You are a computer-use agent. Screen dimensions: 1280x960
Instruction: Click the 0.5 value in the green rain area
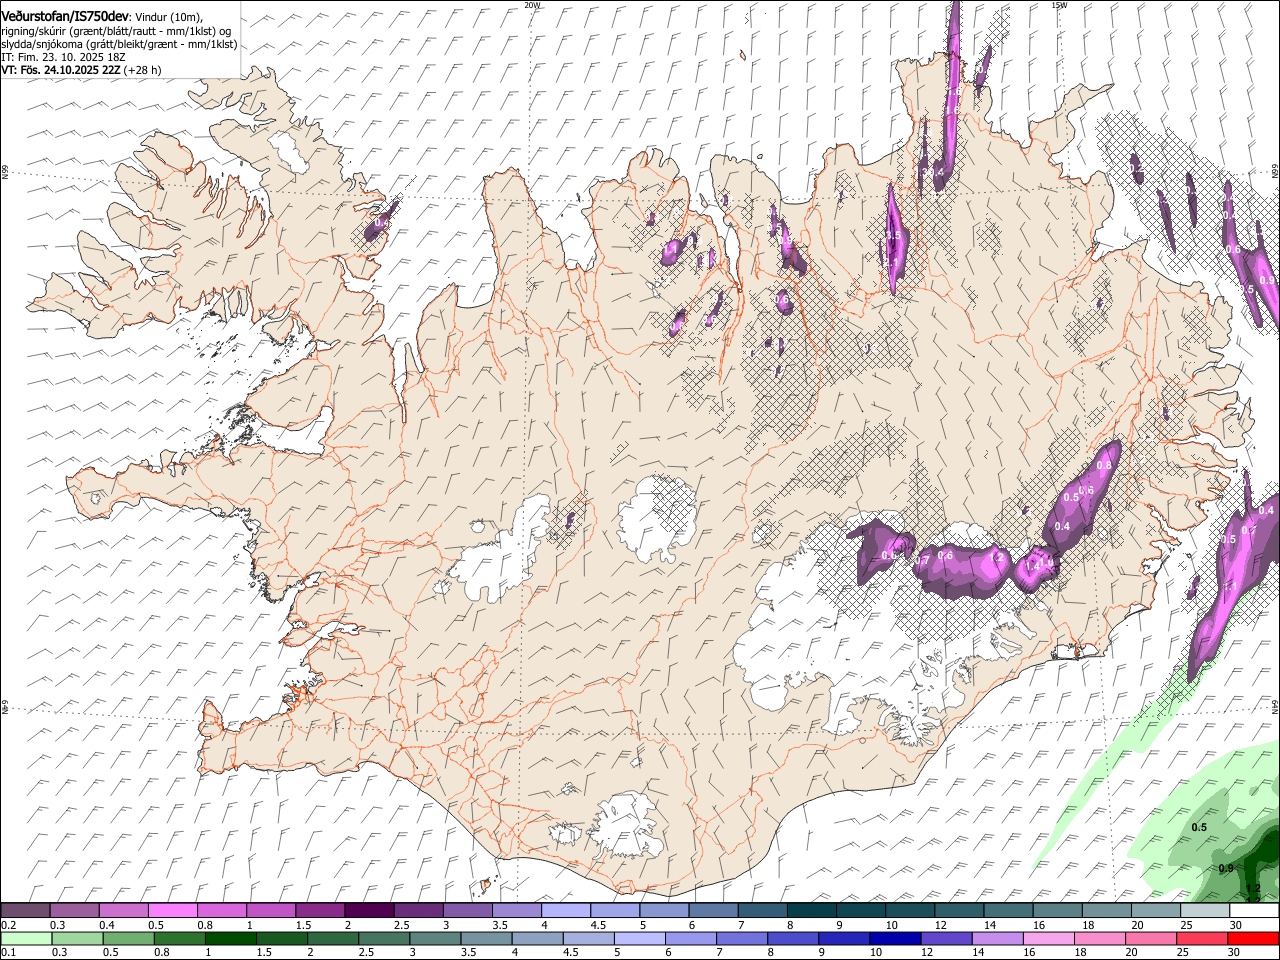(1199, 827)
